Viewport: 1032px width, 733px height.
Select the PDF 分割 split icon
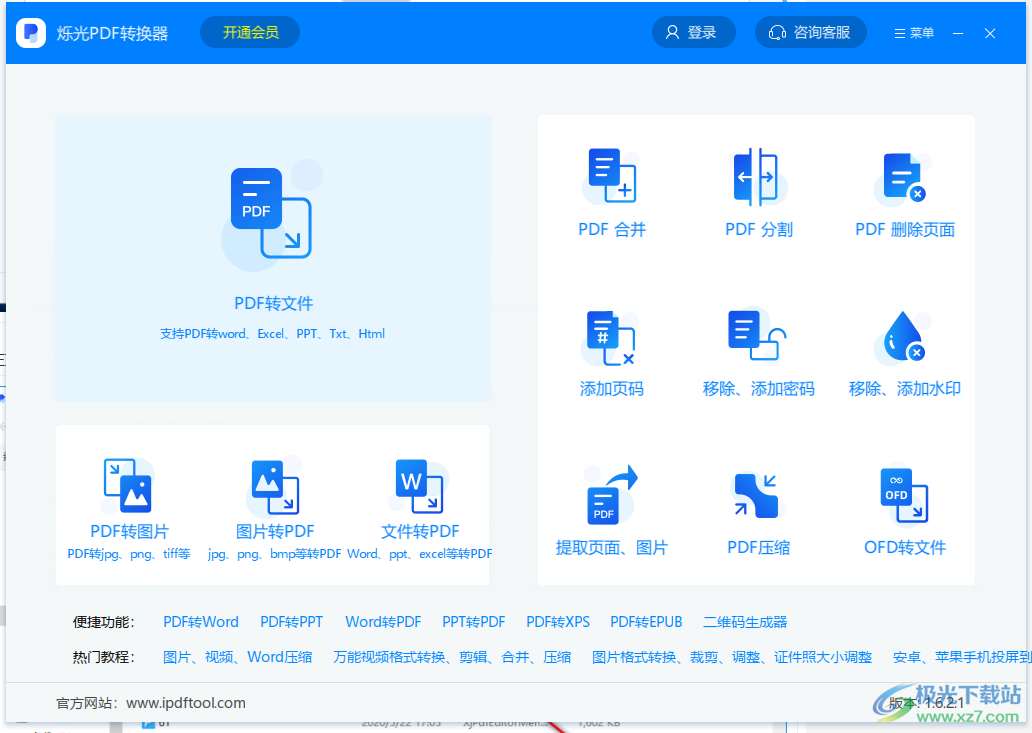[x=758, y=176]
